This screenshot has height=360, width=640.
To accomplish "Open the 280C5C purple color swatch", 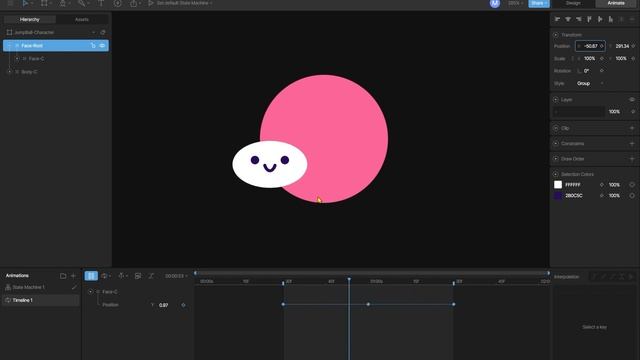I will (x=558, y=196).
